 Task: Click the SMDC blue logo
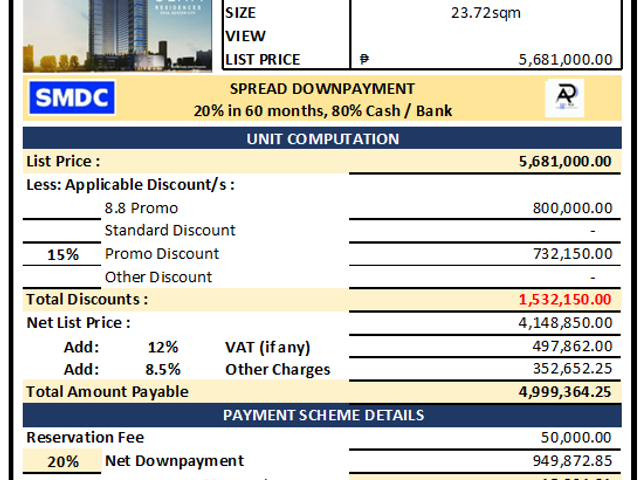click(72, 98)
